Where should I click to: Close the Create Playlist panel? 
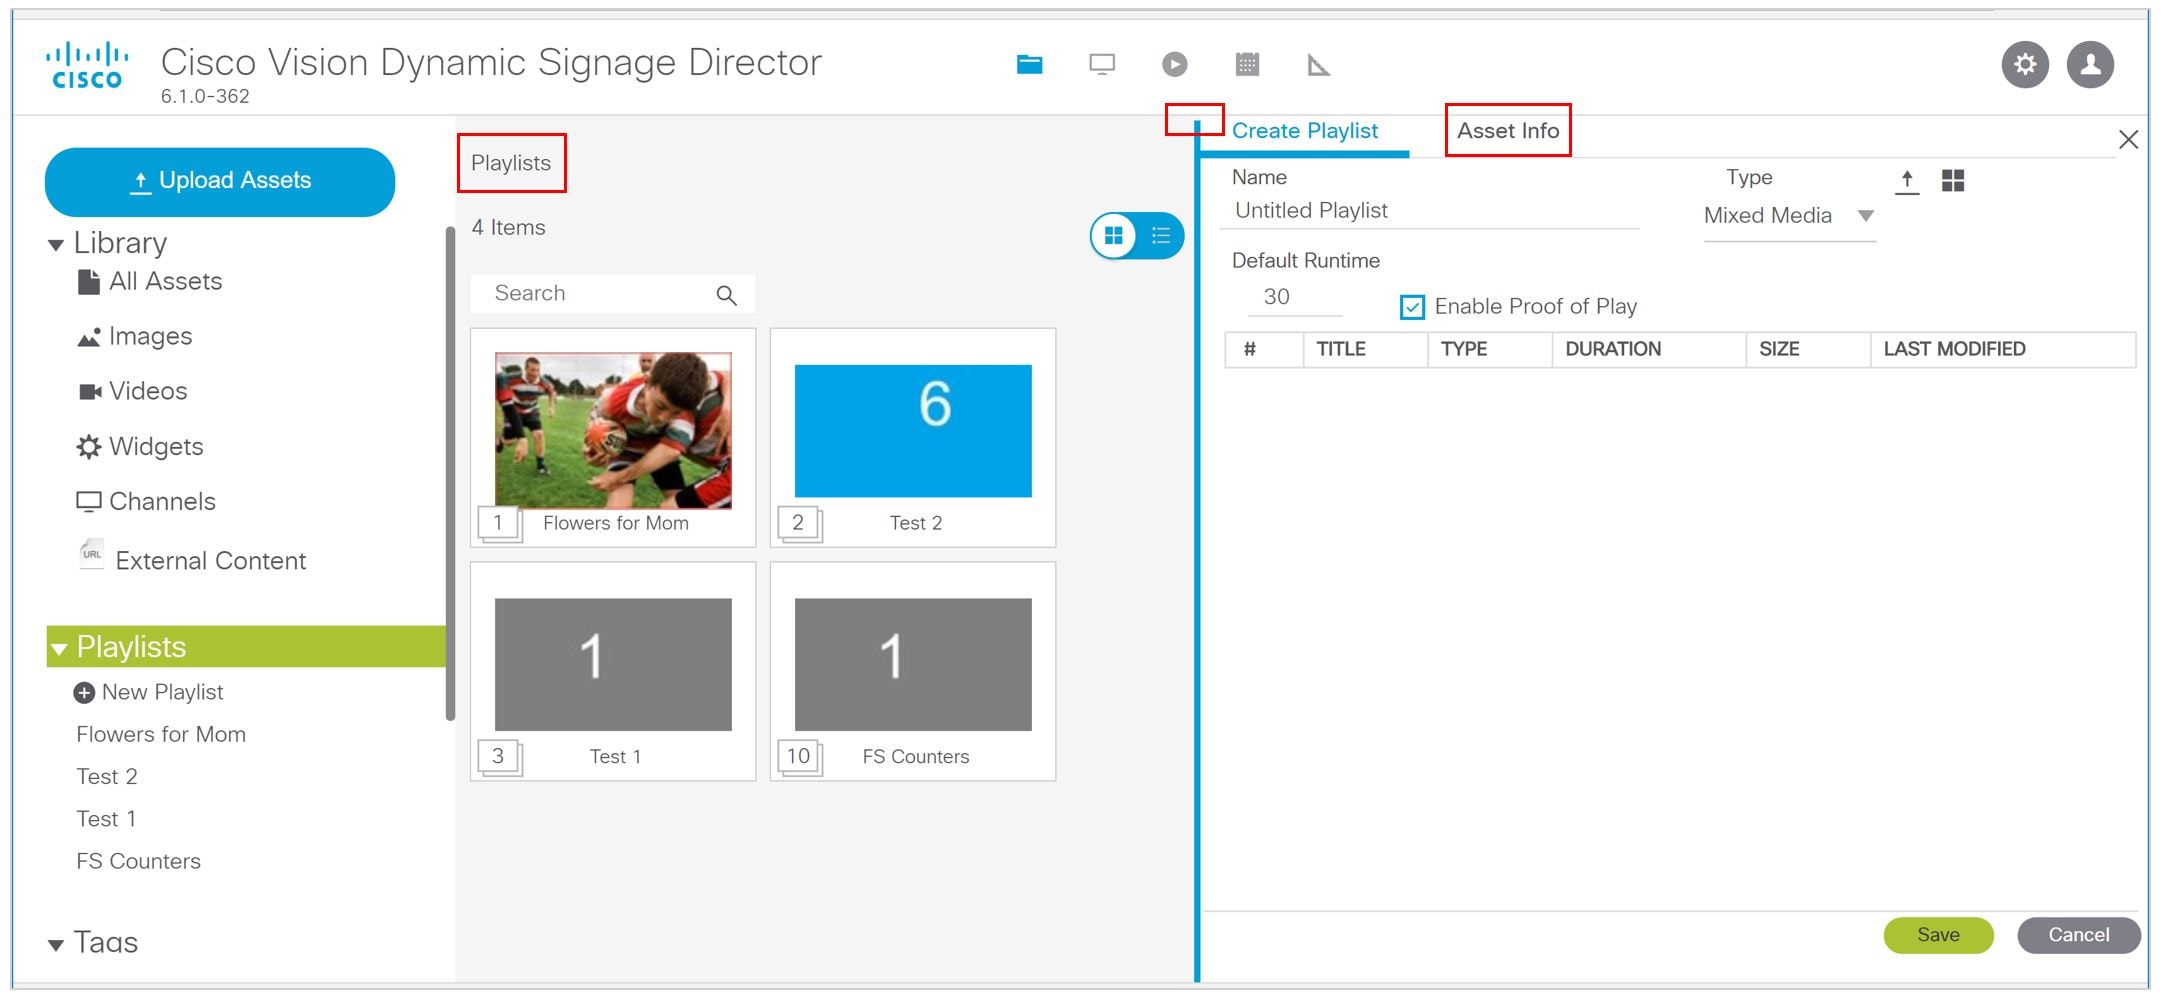coord(2128,140)
